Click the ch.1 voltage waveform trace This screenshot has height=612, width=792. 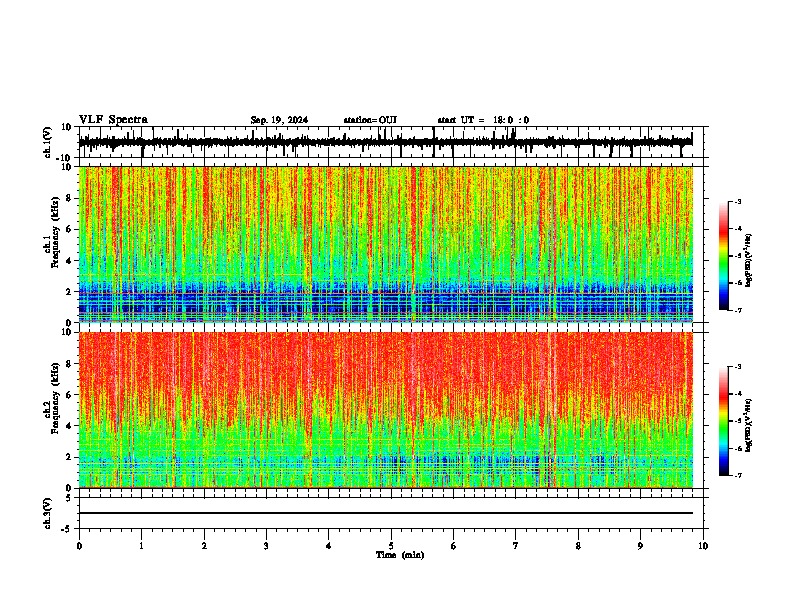coord(385,142)
